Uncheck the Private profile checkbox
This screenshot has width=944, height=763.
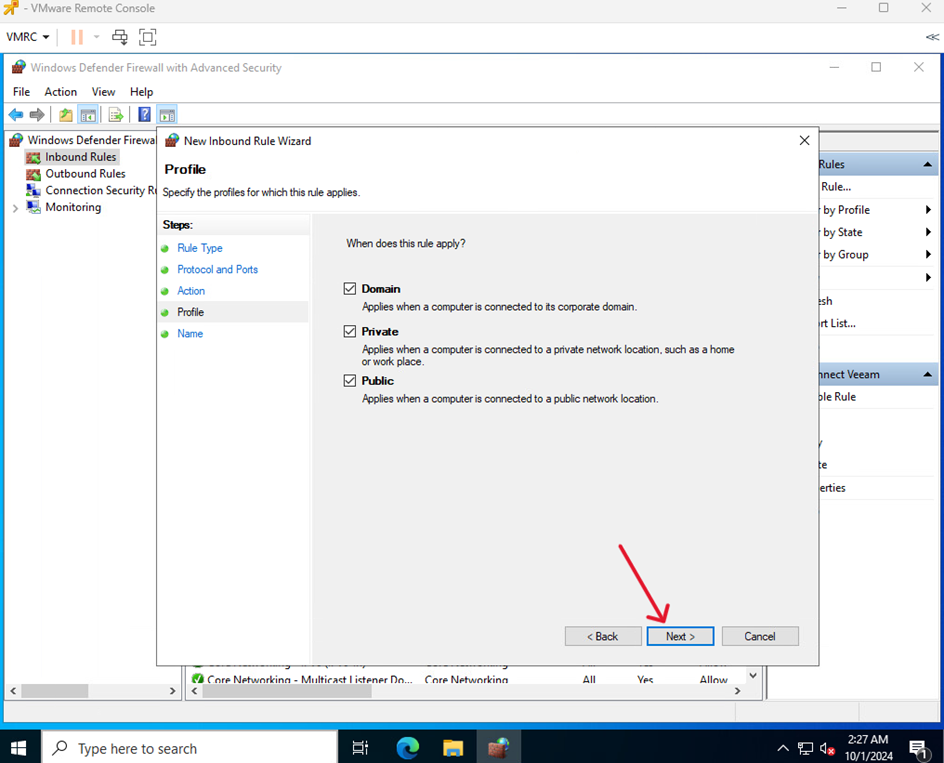350,331
